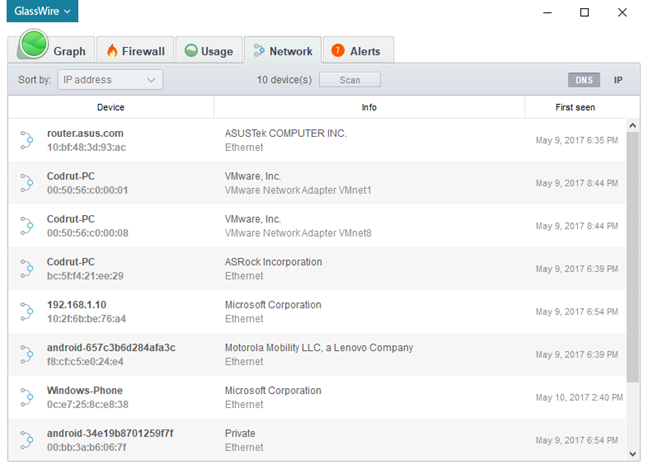Click the scrollbar down arrow

[x=632, y=454]
